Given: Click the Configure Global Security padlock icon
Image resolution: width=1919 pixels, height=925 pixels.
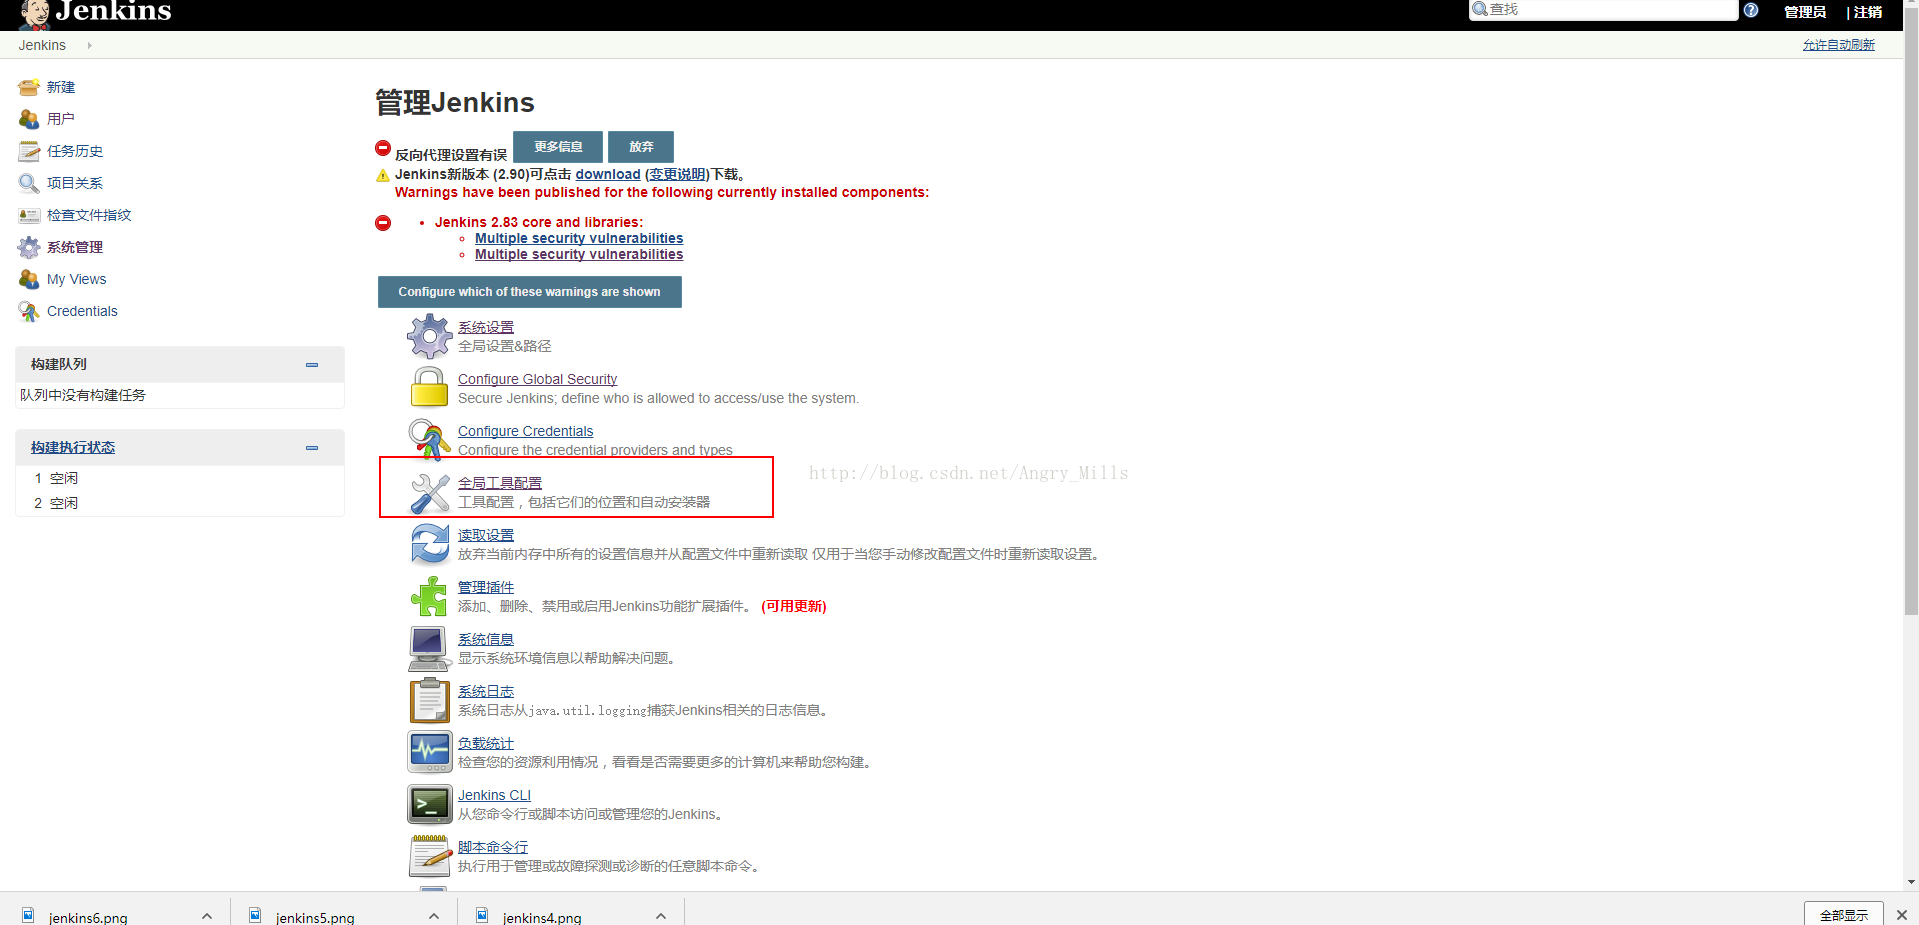Looking at the screenshot, I should click(x=430, y=388).
